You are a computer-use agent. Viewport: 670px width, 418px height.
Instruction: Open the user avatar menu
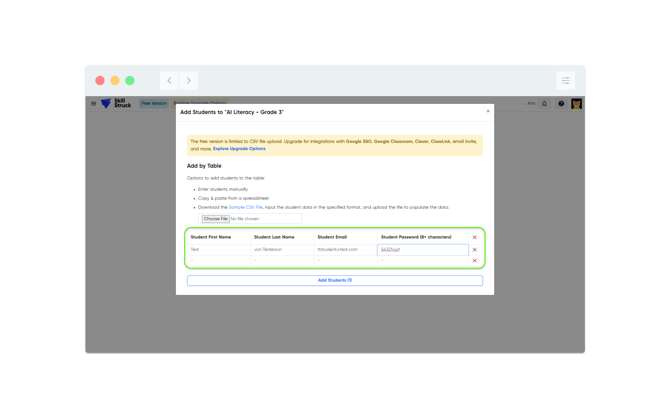[x=576, y=103]
